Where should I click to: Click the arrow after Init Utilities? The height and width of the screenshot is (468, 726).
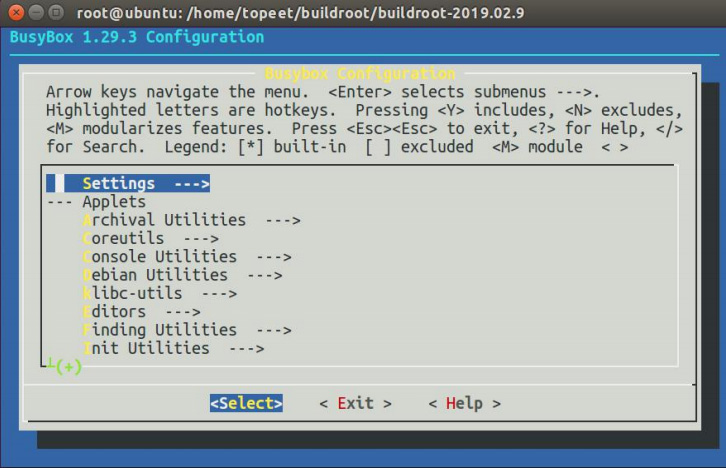point(247,349)
